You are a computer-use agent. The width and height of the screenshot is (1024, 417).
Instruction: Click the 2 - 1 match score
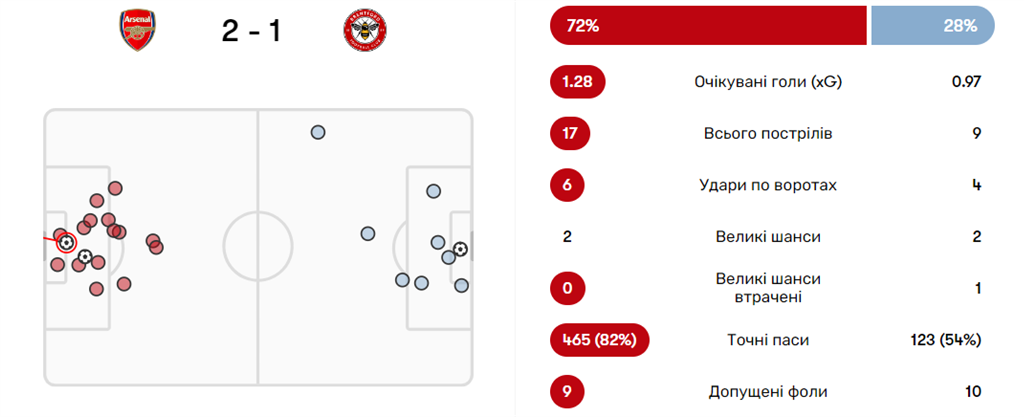(251, 31)
